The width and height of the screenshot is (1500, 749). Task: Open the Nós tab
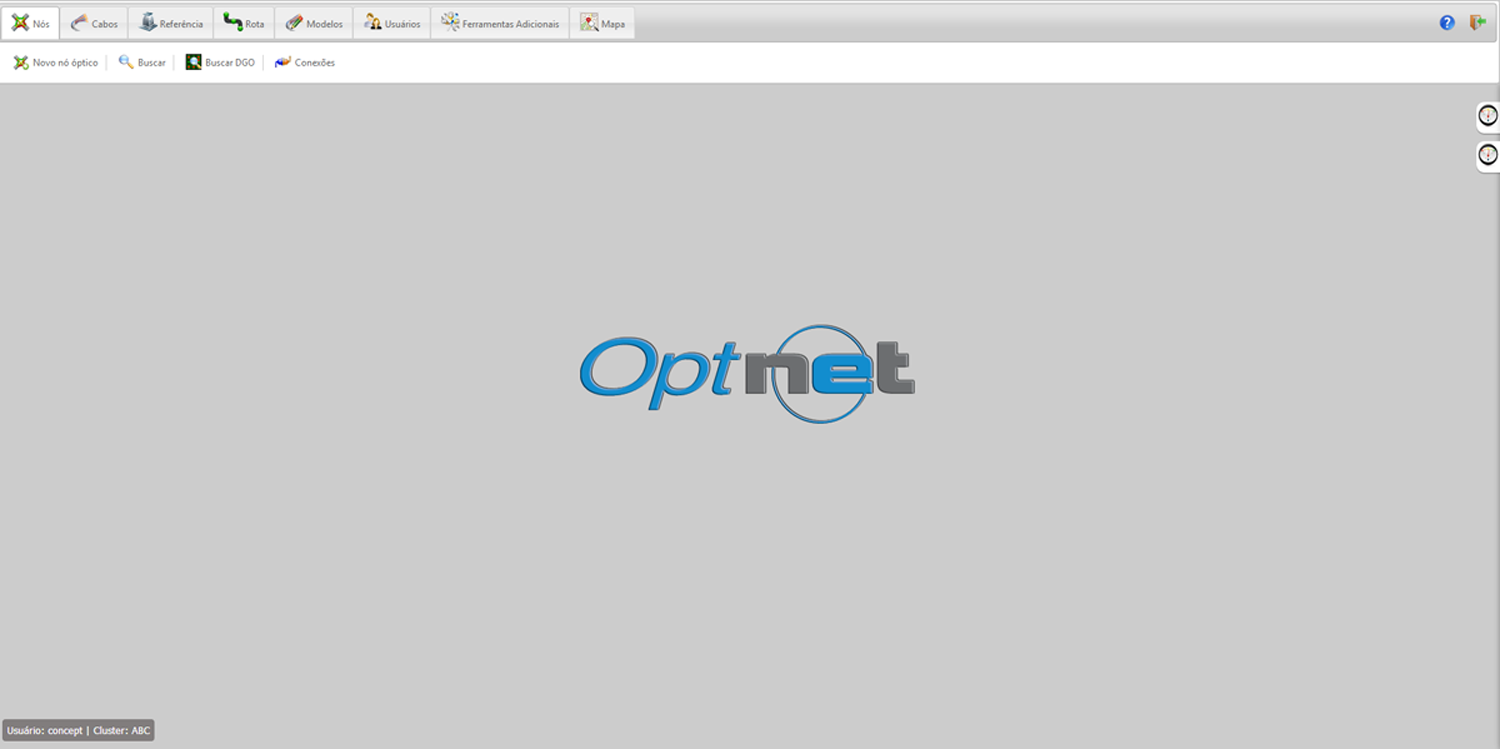(31, 23)
